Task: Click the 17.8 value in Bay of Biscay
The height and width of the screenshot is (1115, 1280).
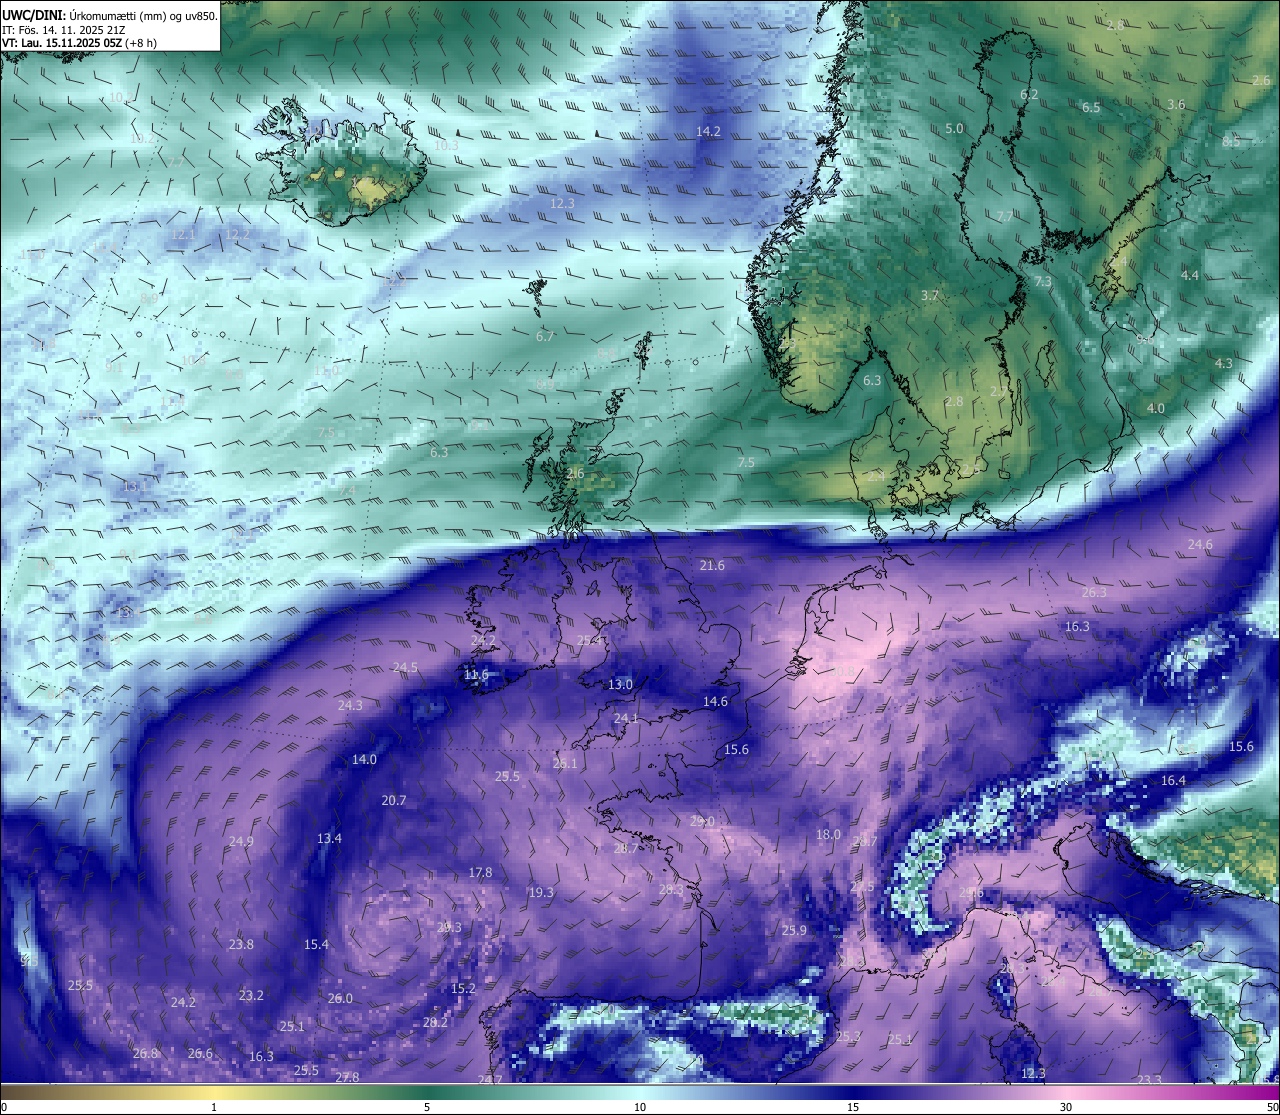Action: point(480,872)
